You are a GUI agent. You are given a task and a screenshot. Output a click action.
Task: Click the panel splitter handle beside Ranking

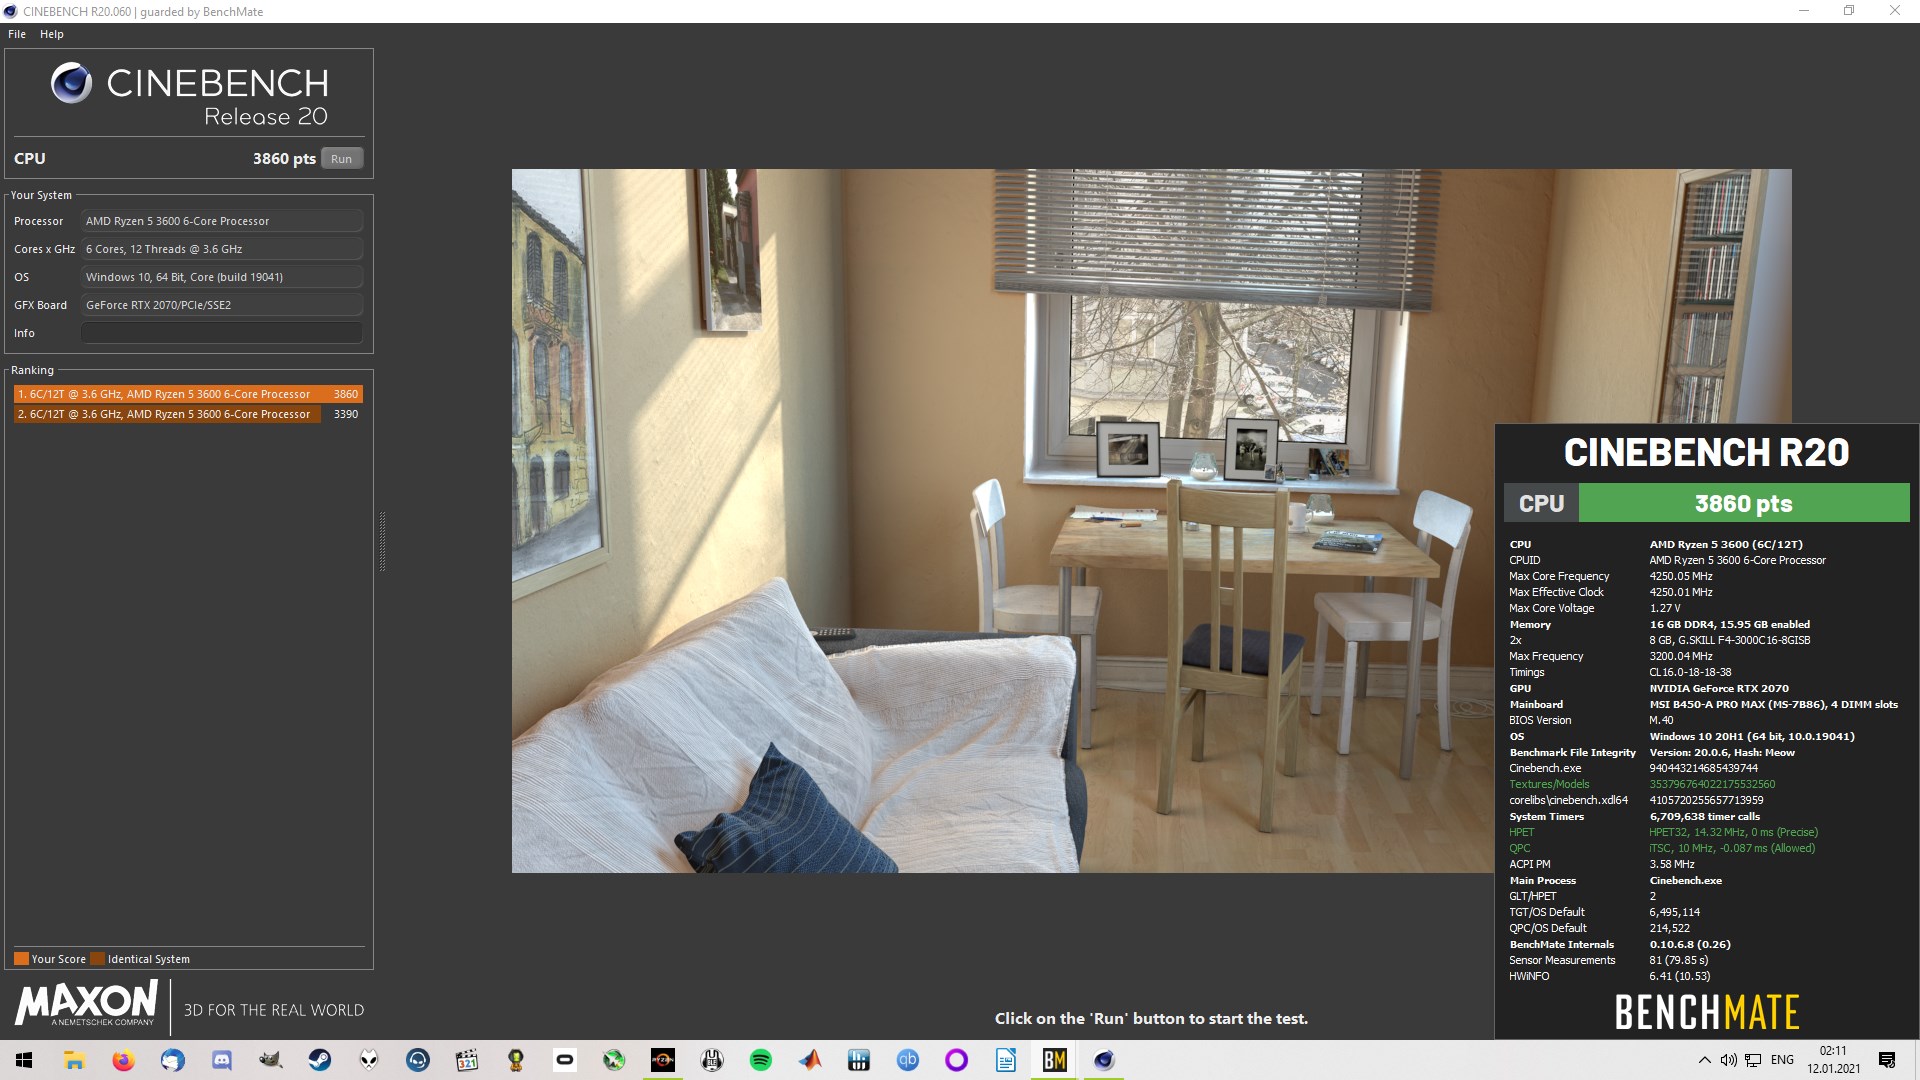(x=382, y=541)
